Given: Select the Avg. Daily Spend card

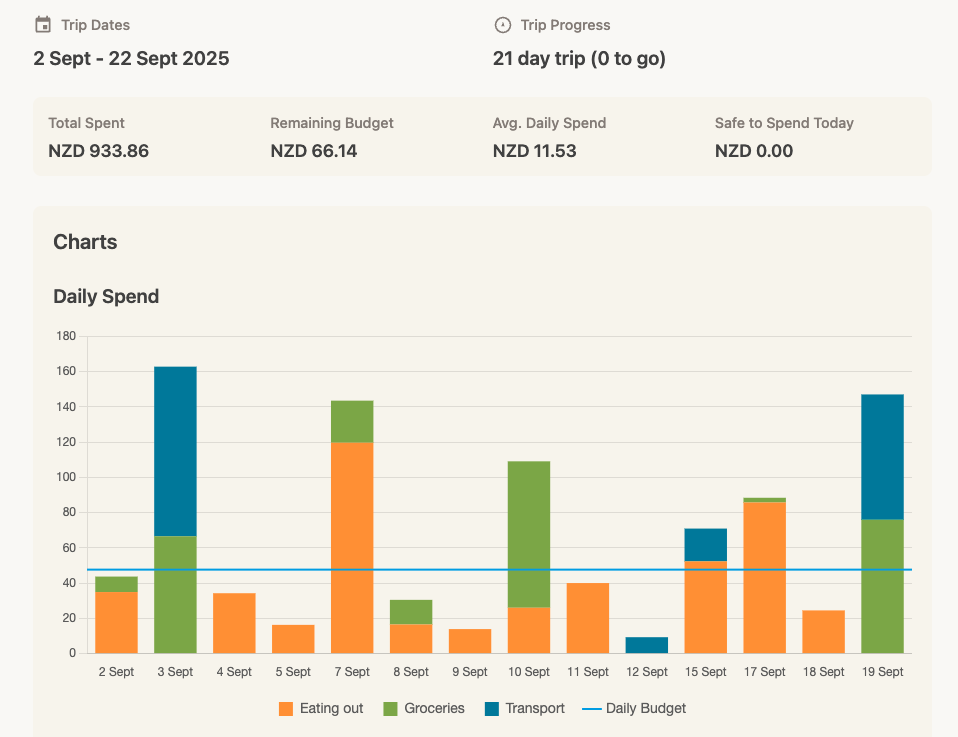Looking at the screenshot, I should pyautogui.click(x=533, y=138).
